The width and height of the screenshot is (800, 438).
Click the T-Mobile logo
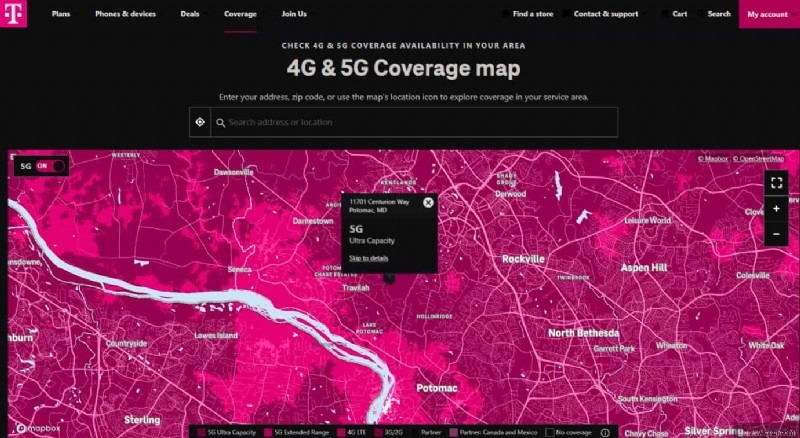click(x=13, y=13)
